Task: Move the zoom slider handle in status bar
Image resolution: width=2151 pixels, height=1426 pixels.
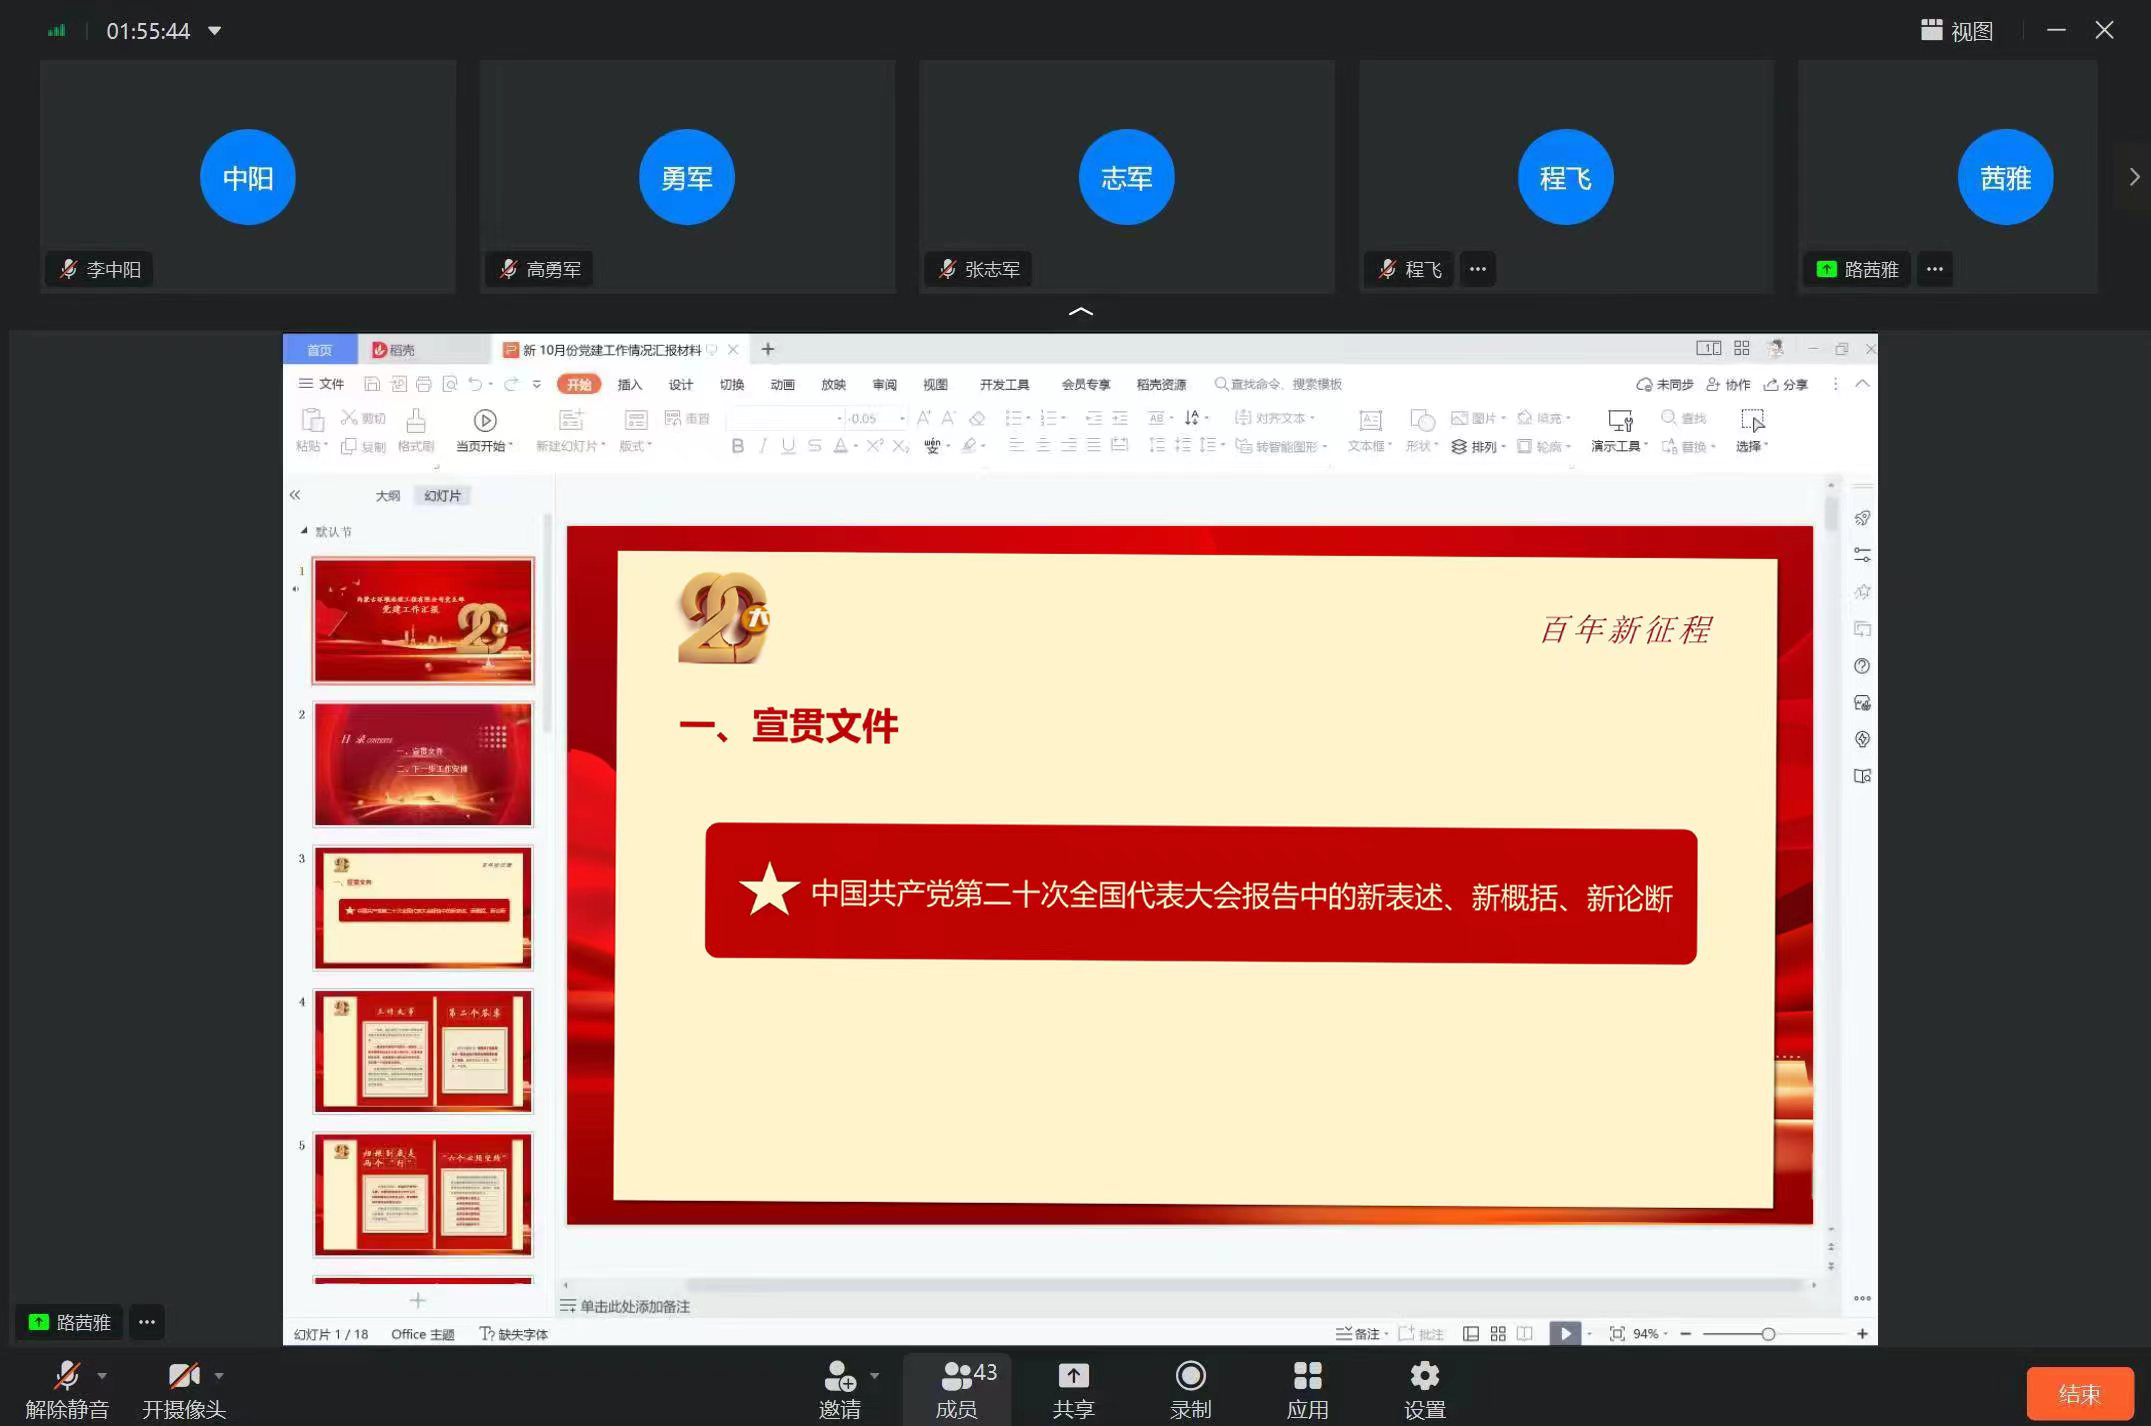Action: click(x=1768, y=1334)
